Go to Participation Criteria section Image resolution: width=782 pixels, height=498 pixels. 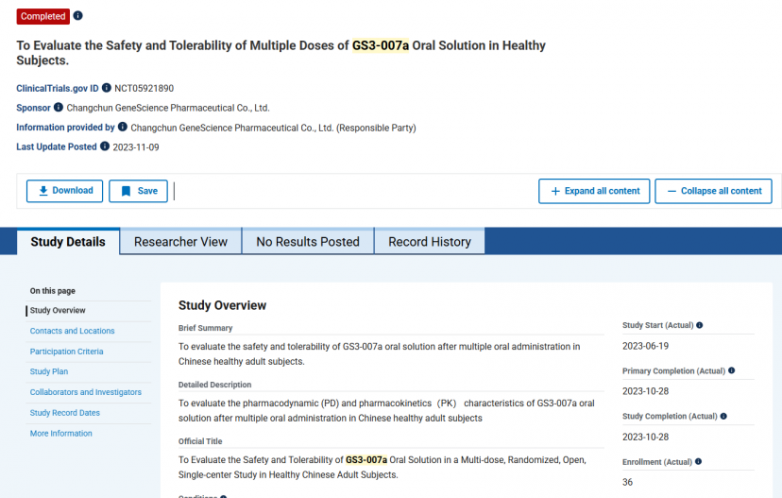[x=66, y=351]
